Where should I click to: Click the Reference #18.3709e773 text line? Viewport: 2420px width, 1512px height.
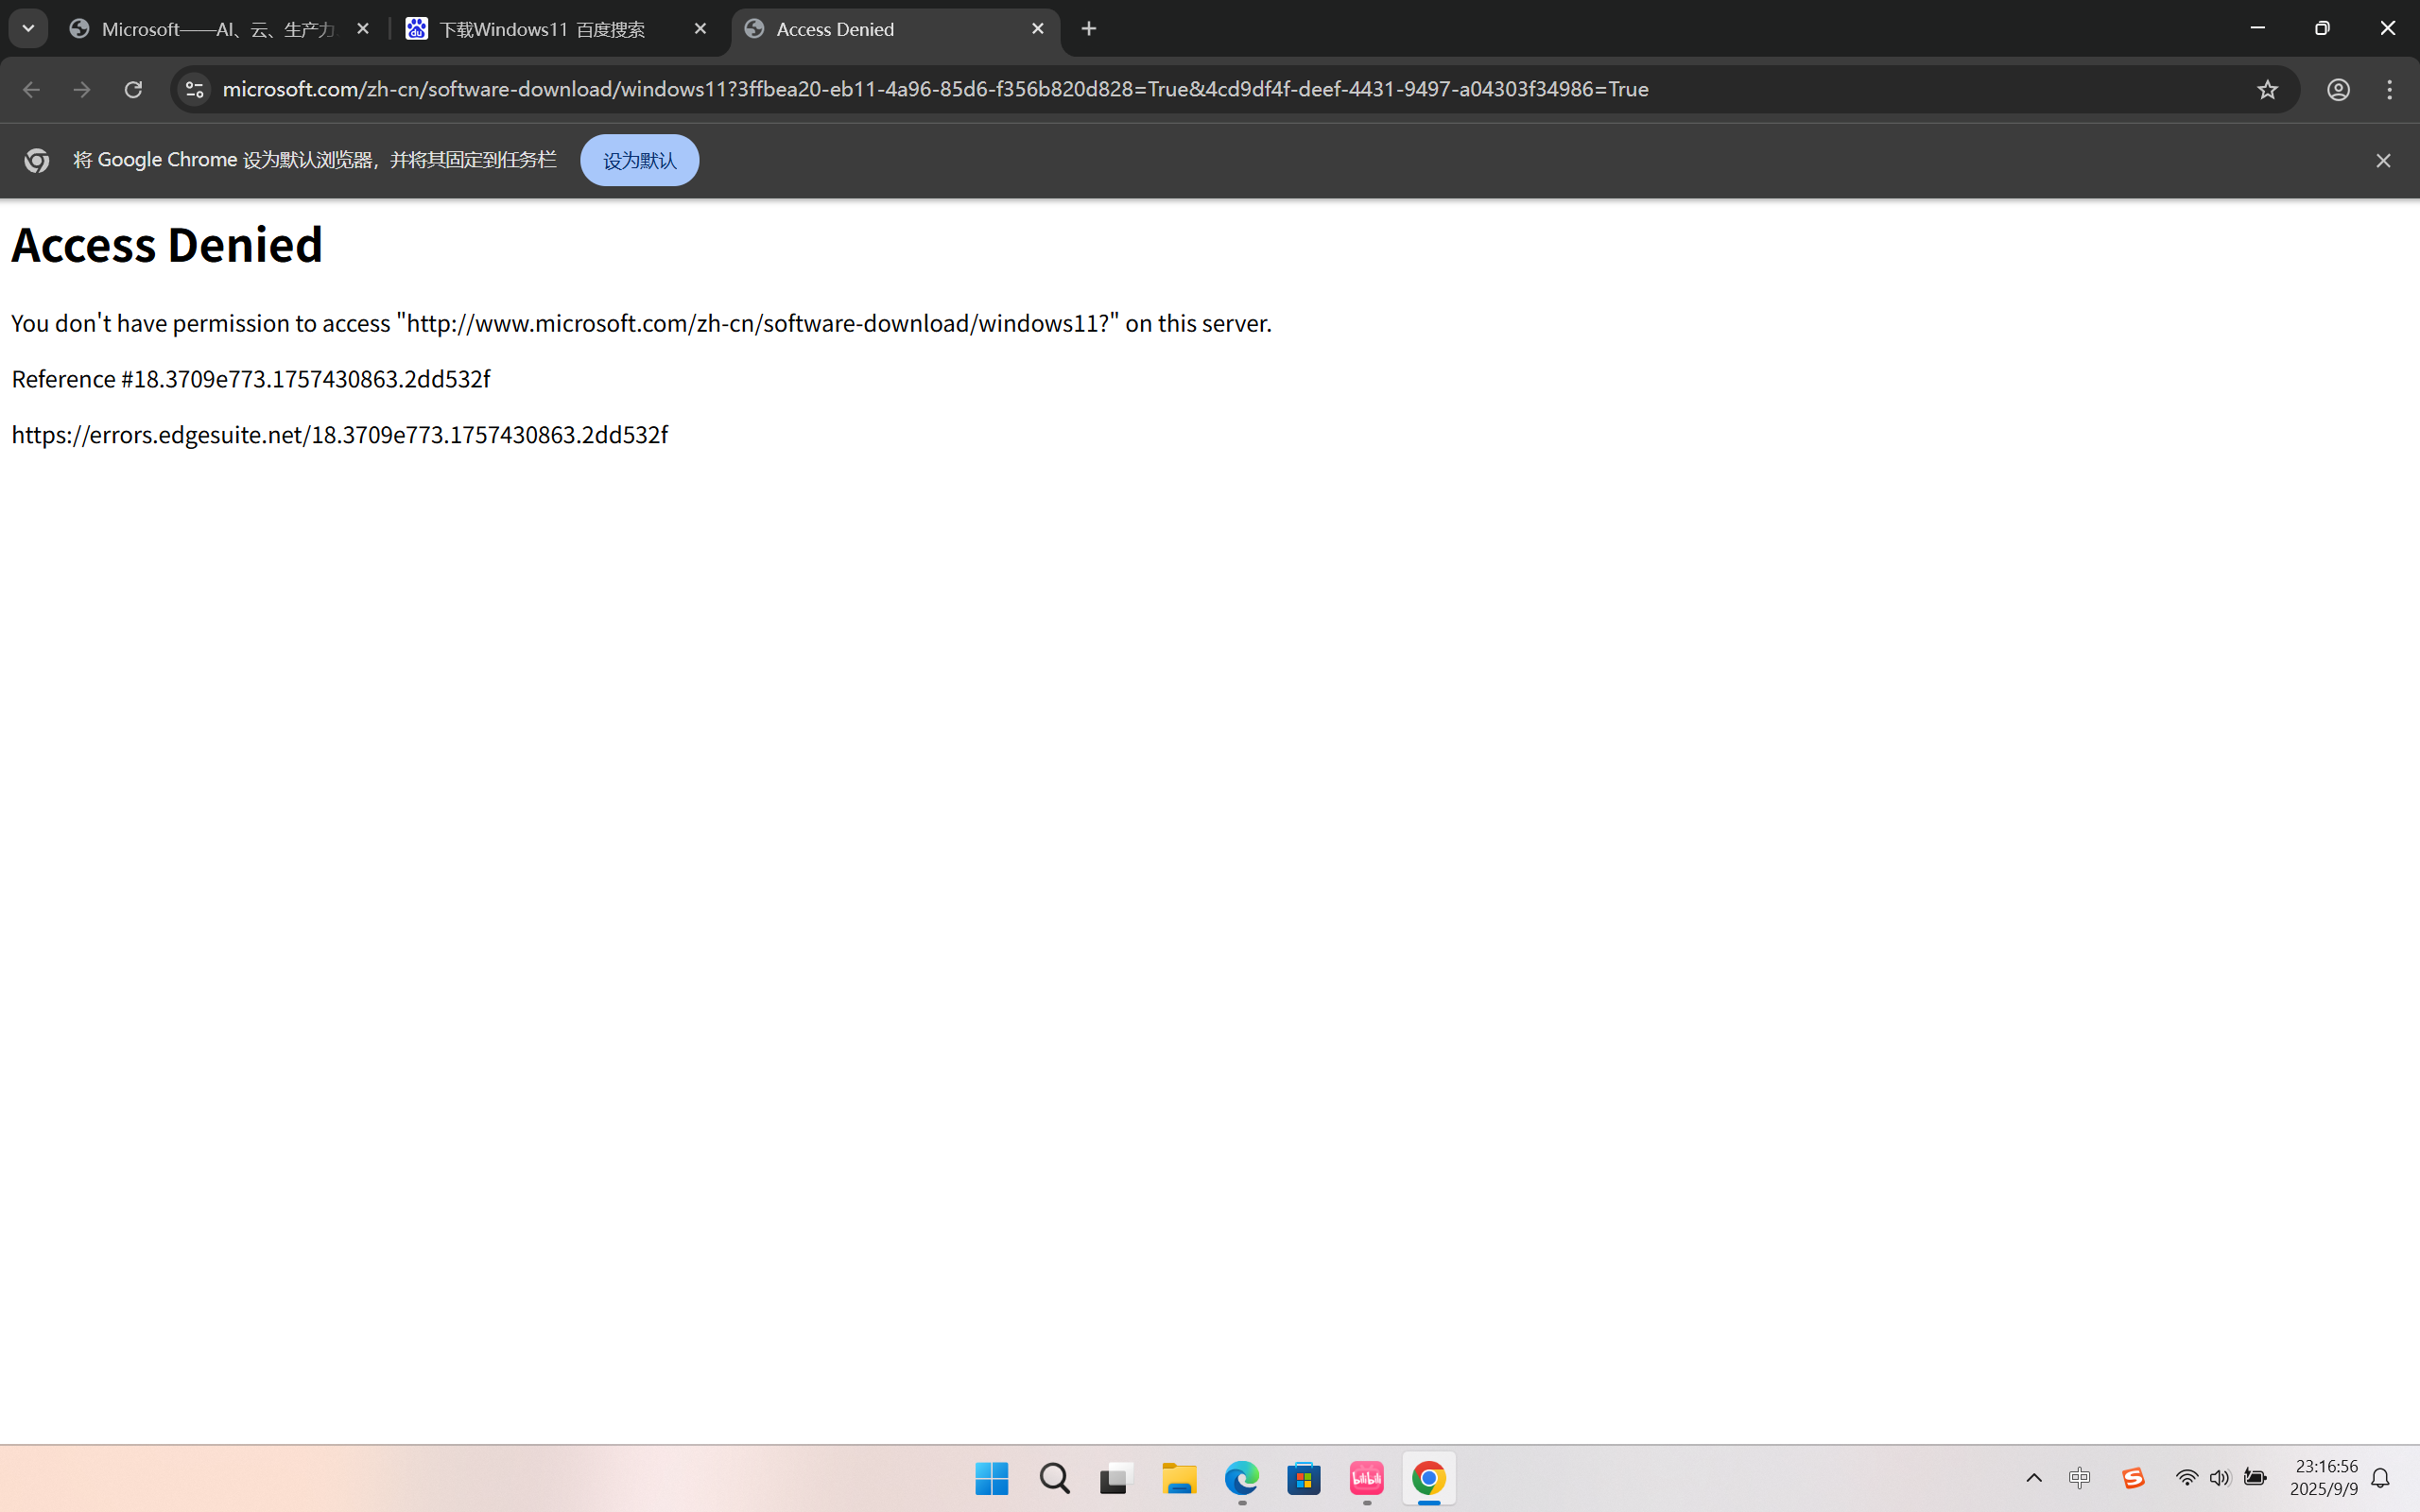(251, 379)
